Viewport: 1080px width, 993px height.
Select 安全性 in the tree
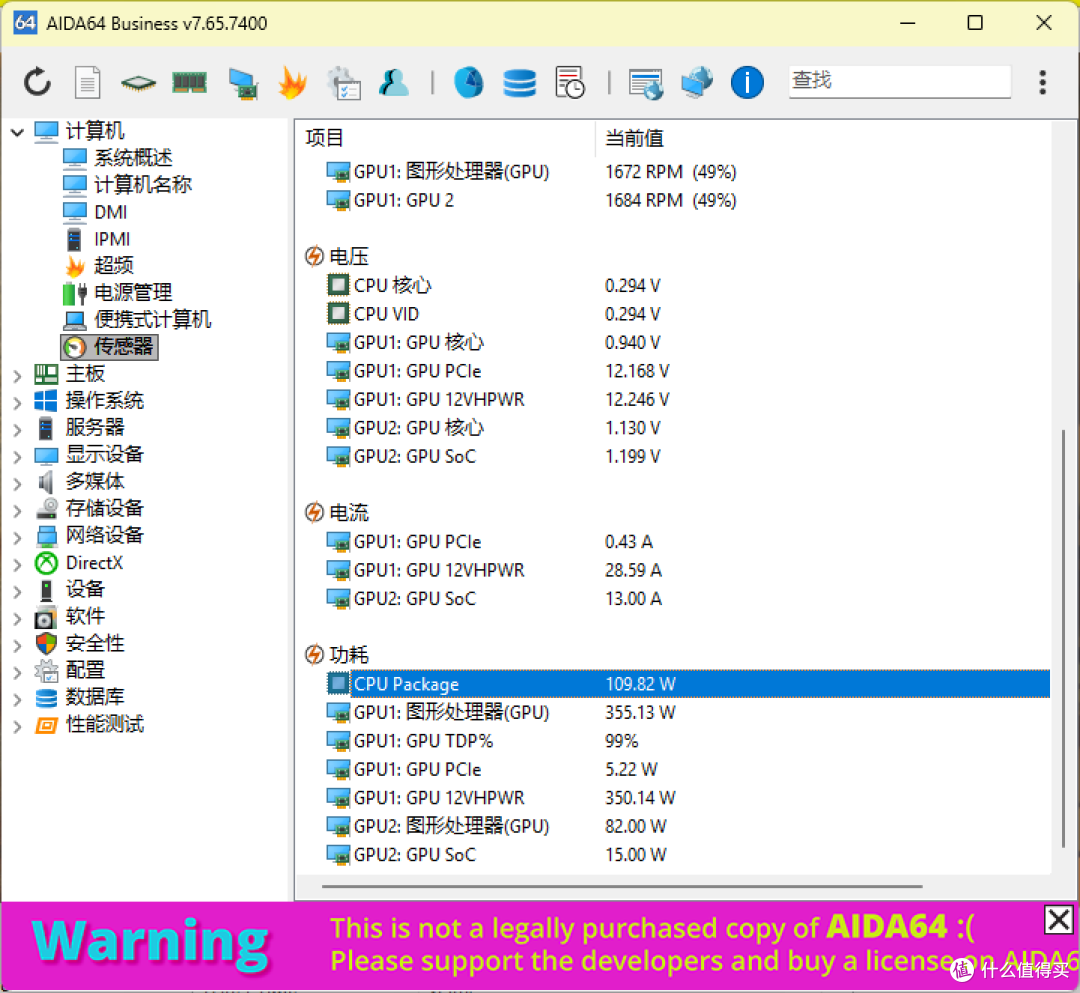tap(94, 643)
